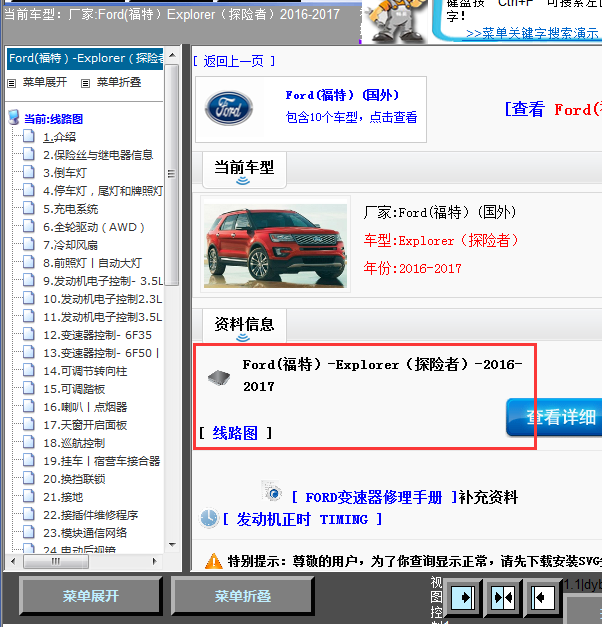Click the expand-menu icon beside 菜单展开 text

pyautogui.click(x=12, y=83)
